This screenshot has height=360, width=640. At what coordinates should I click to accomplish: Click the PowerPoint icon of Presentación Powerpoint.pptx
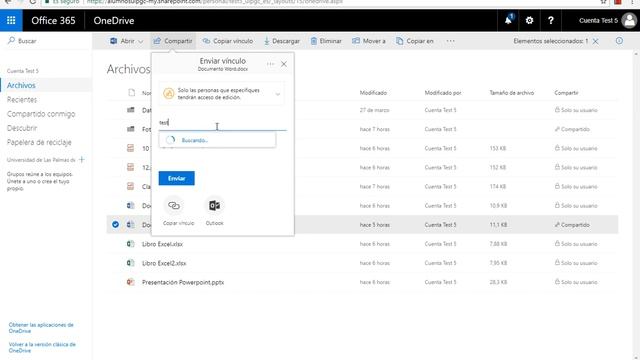coord(131,282)
